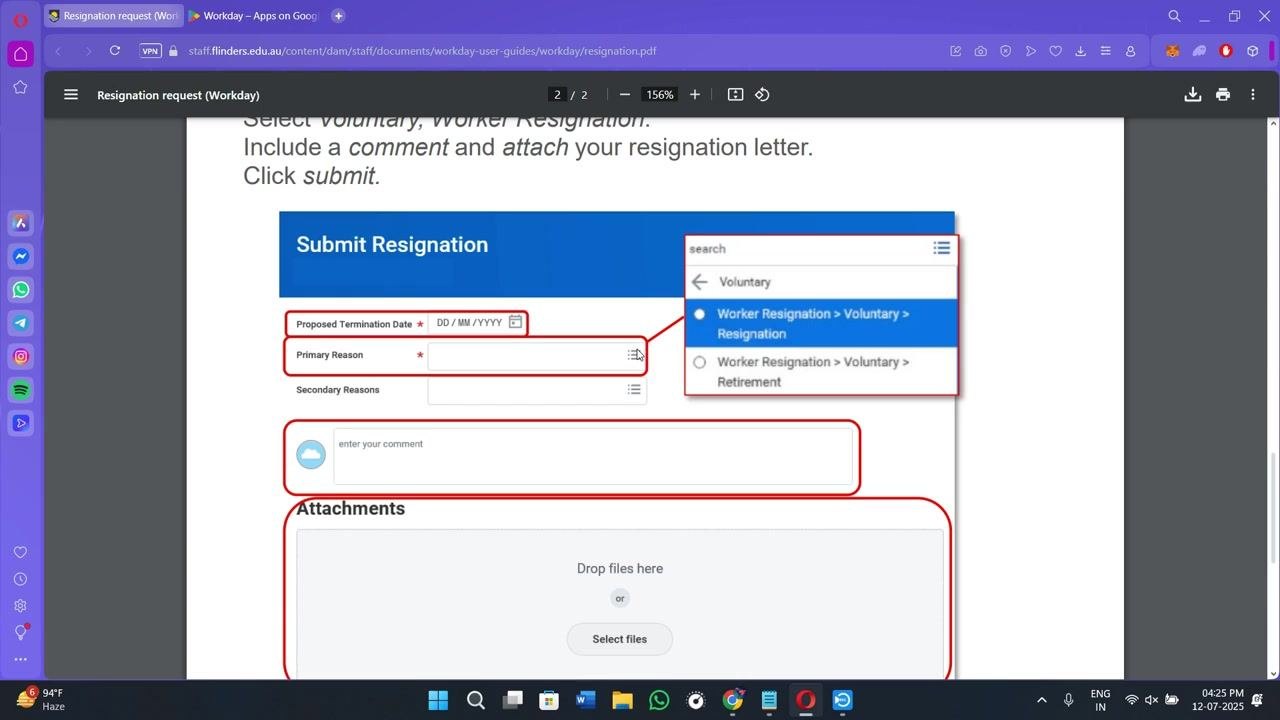Open the sidebar History clock icon
Viewport: 1280px width, 720px height.
tap(20, 579)
